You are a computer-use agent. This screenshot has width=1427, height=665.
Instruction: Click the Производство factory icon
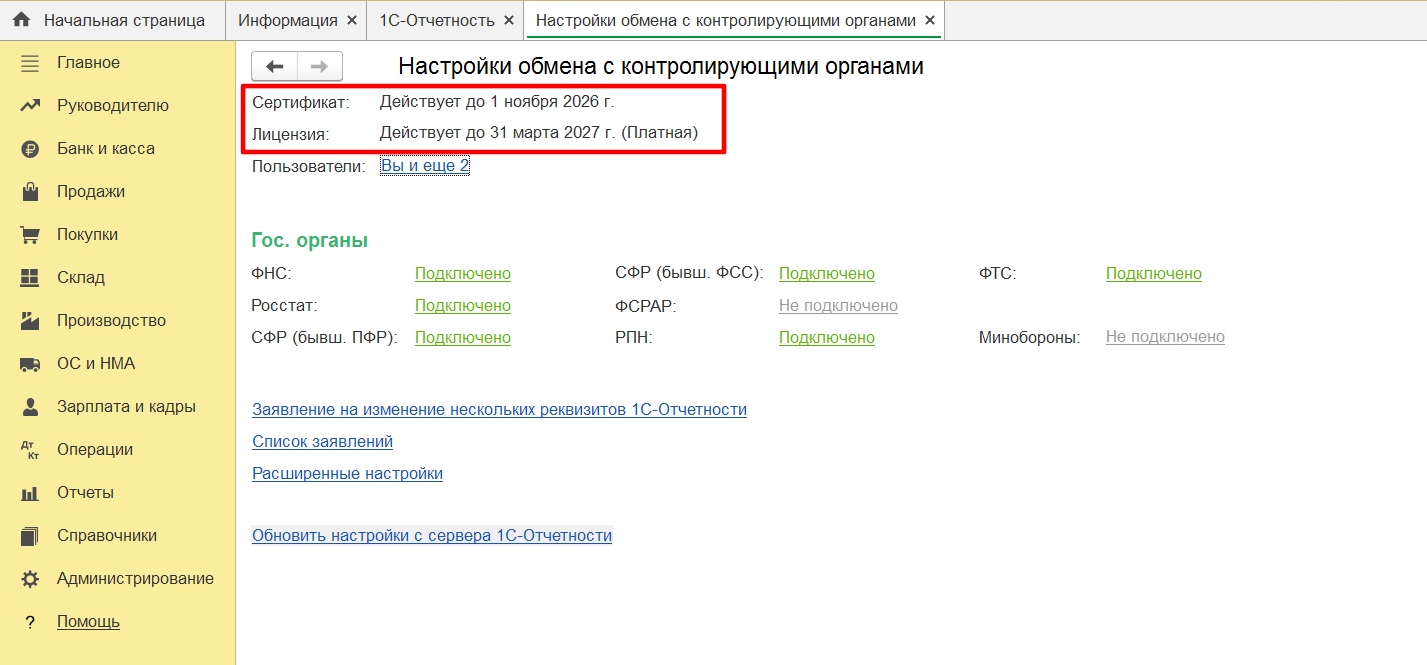(x=30, y=321)
